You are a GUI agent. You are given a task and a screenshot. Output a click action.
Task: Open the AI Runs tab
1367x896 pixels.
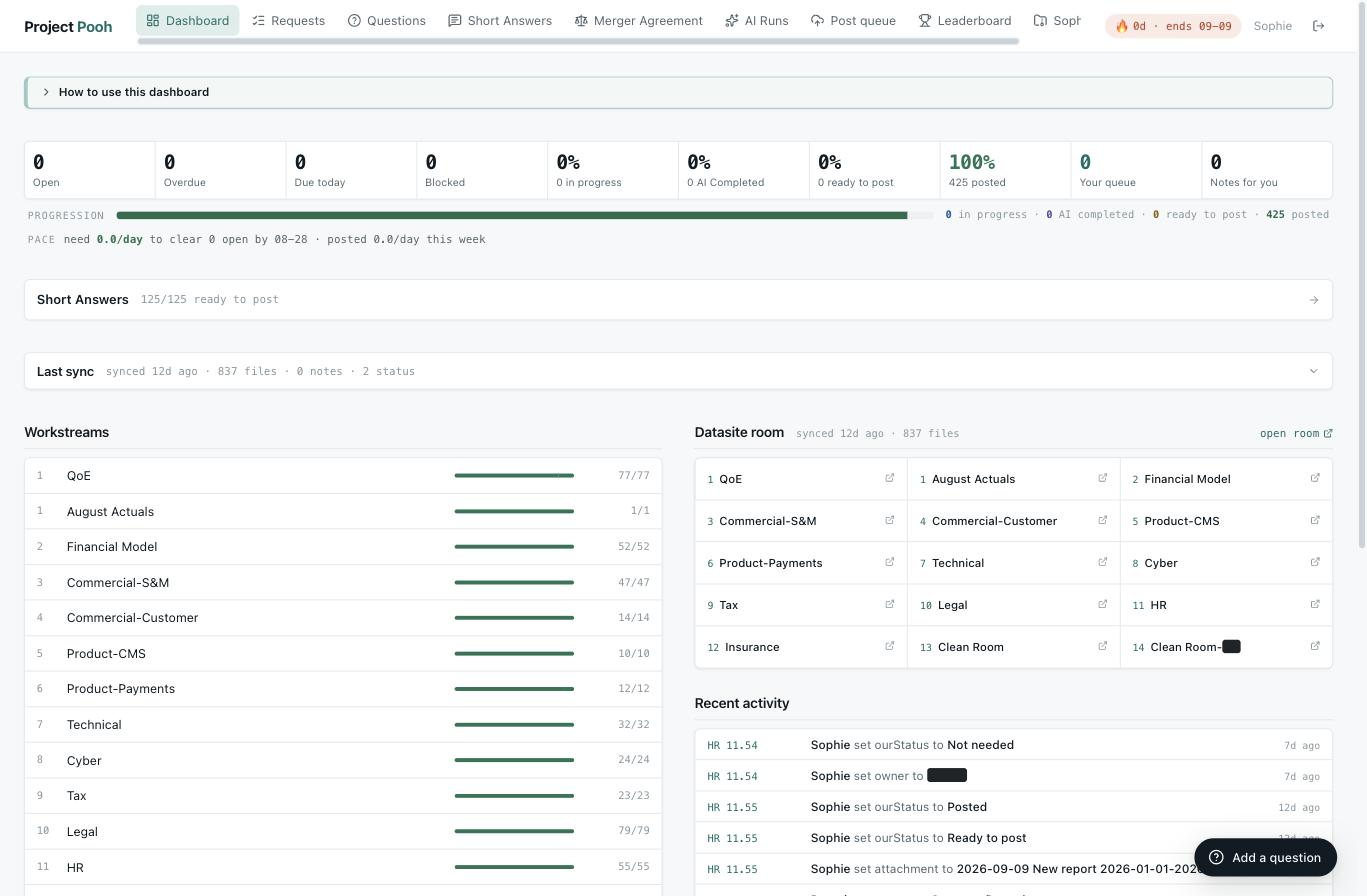tap(757, 20)
